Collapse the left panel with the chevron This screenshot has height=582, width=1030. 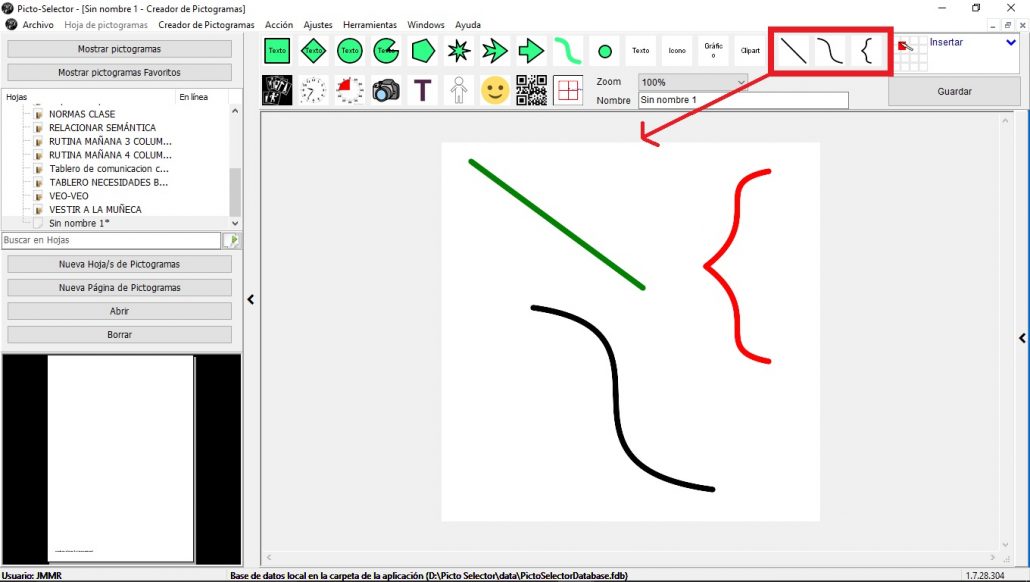250,298
